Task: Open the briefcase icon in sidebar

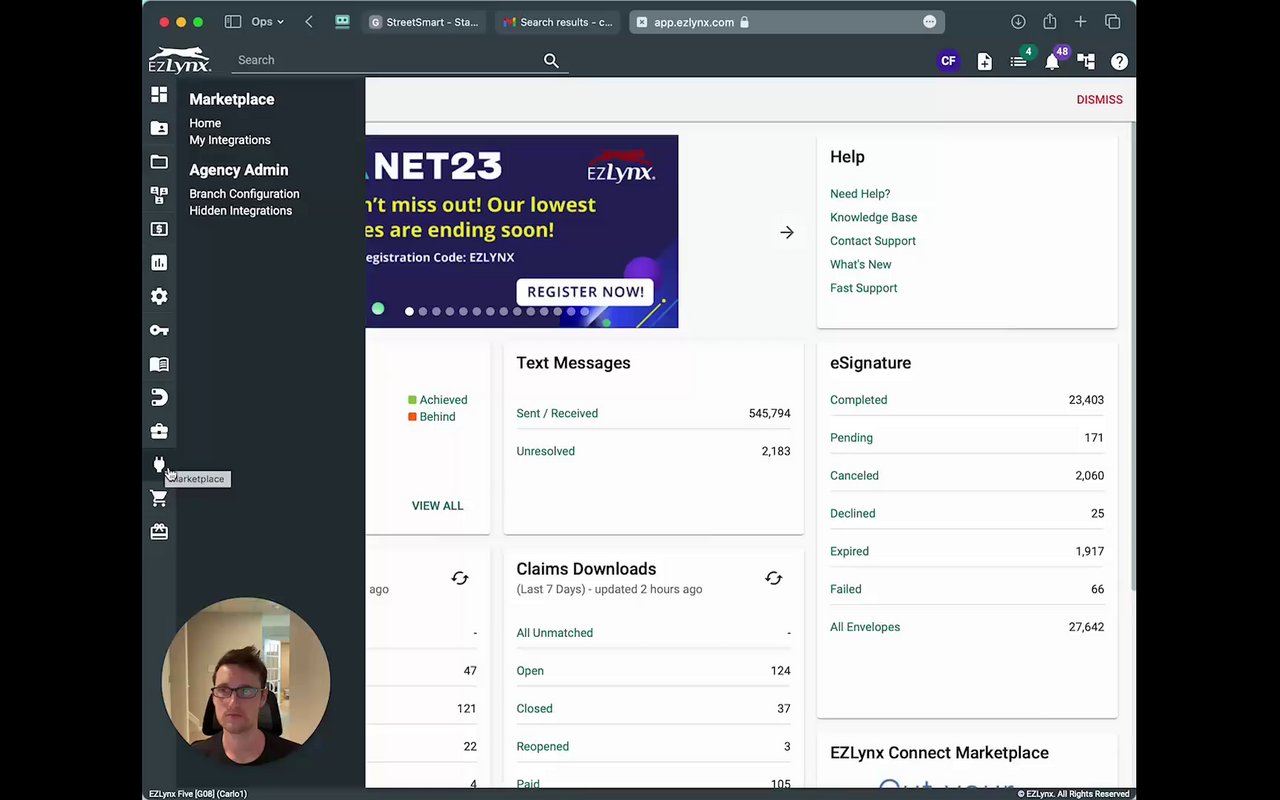Action: tap(159, 431)
